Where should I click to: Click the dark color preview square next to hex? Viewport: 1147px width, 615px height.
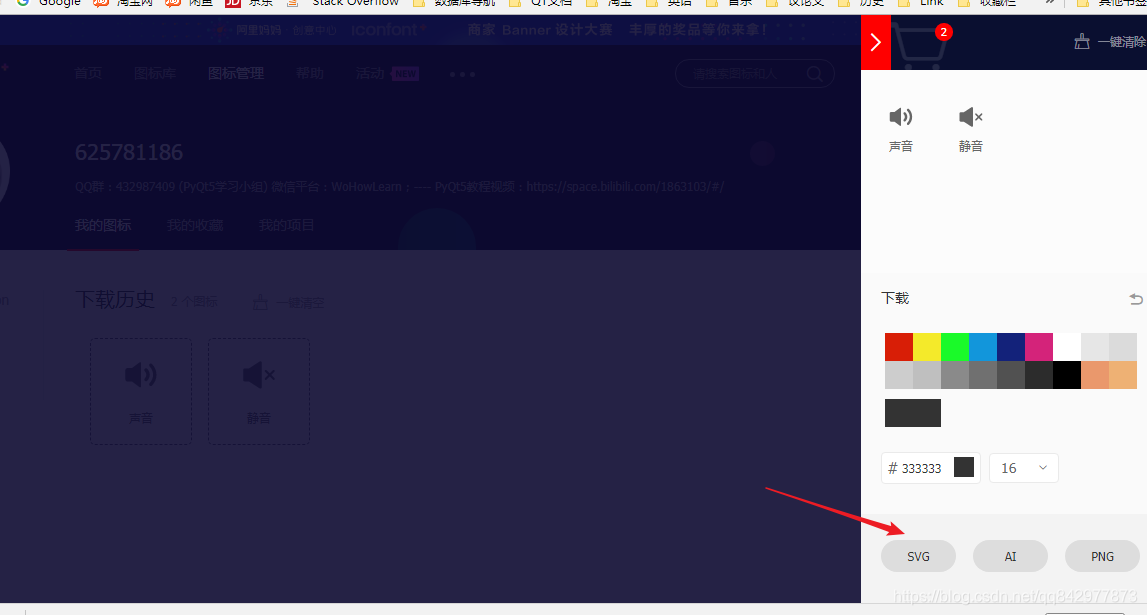tap(964, 467)
